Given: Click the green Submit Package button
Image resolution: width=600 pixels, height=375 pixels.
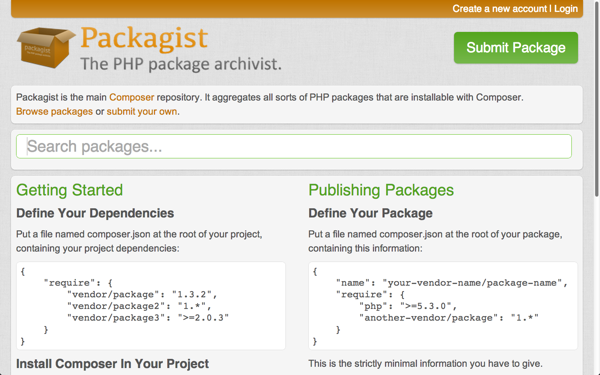Looking at the screenshot, I should pyautogui.click(x=516, y=48).
